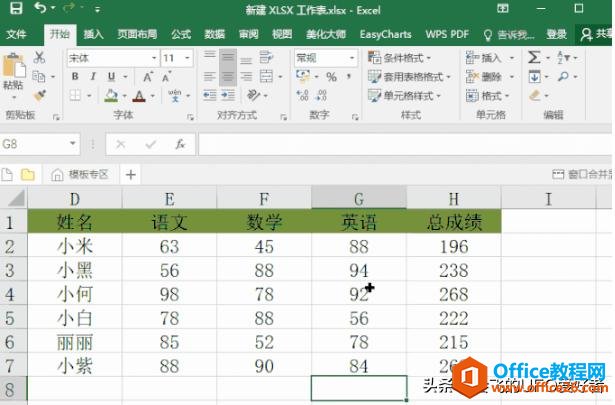Decrease decimal places
The height and width of the screenshot is (405, 615).
click(x=321, y=95)
